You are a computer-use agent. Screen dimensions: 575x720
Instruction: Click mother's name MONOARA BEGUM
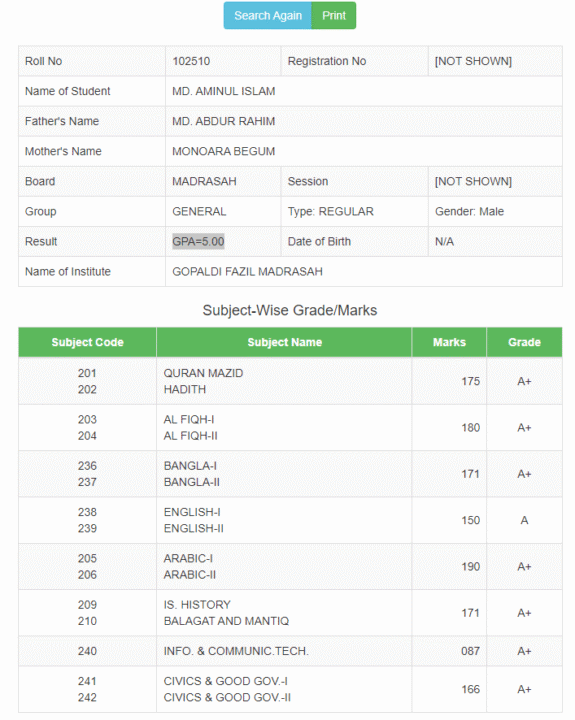pyautogui.click(x=224, y=152)
